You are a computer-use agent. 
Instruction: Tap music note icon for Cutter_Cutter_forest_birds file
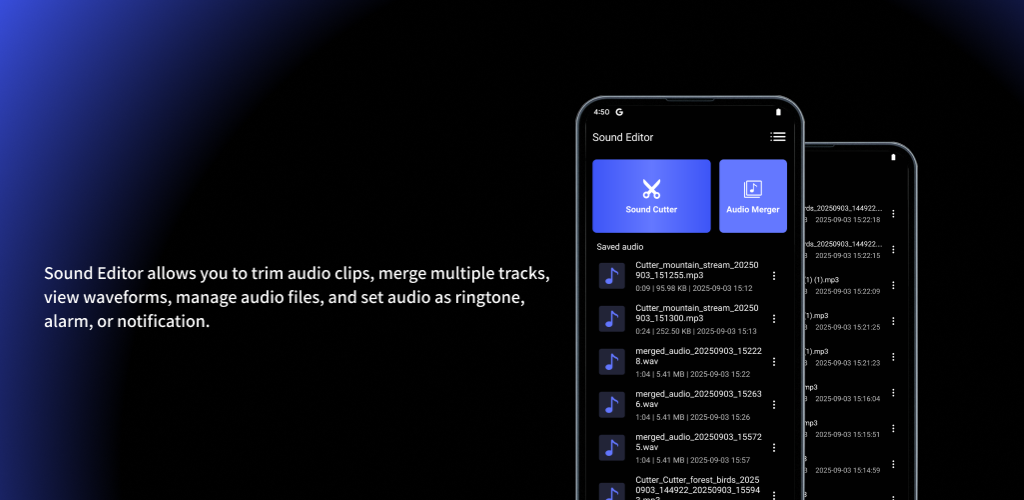pyautogui.click(x=611, y=490)
